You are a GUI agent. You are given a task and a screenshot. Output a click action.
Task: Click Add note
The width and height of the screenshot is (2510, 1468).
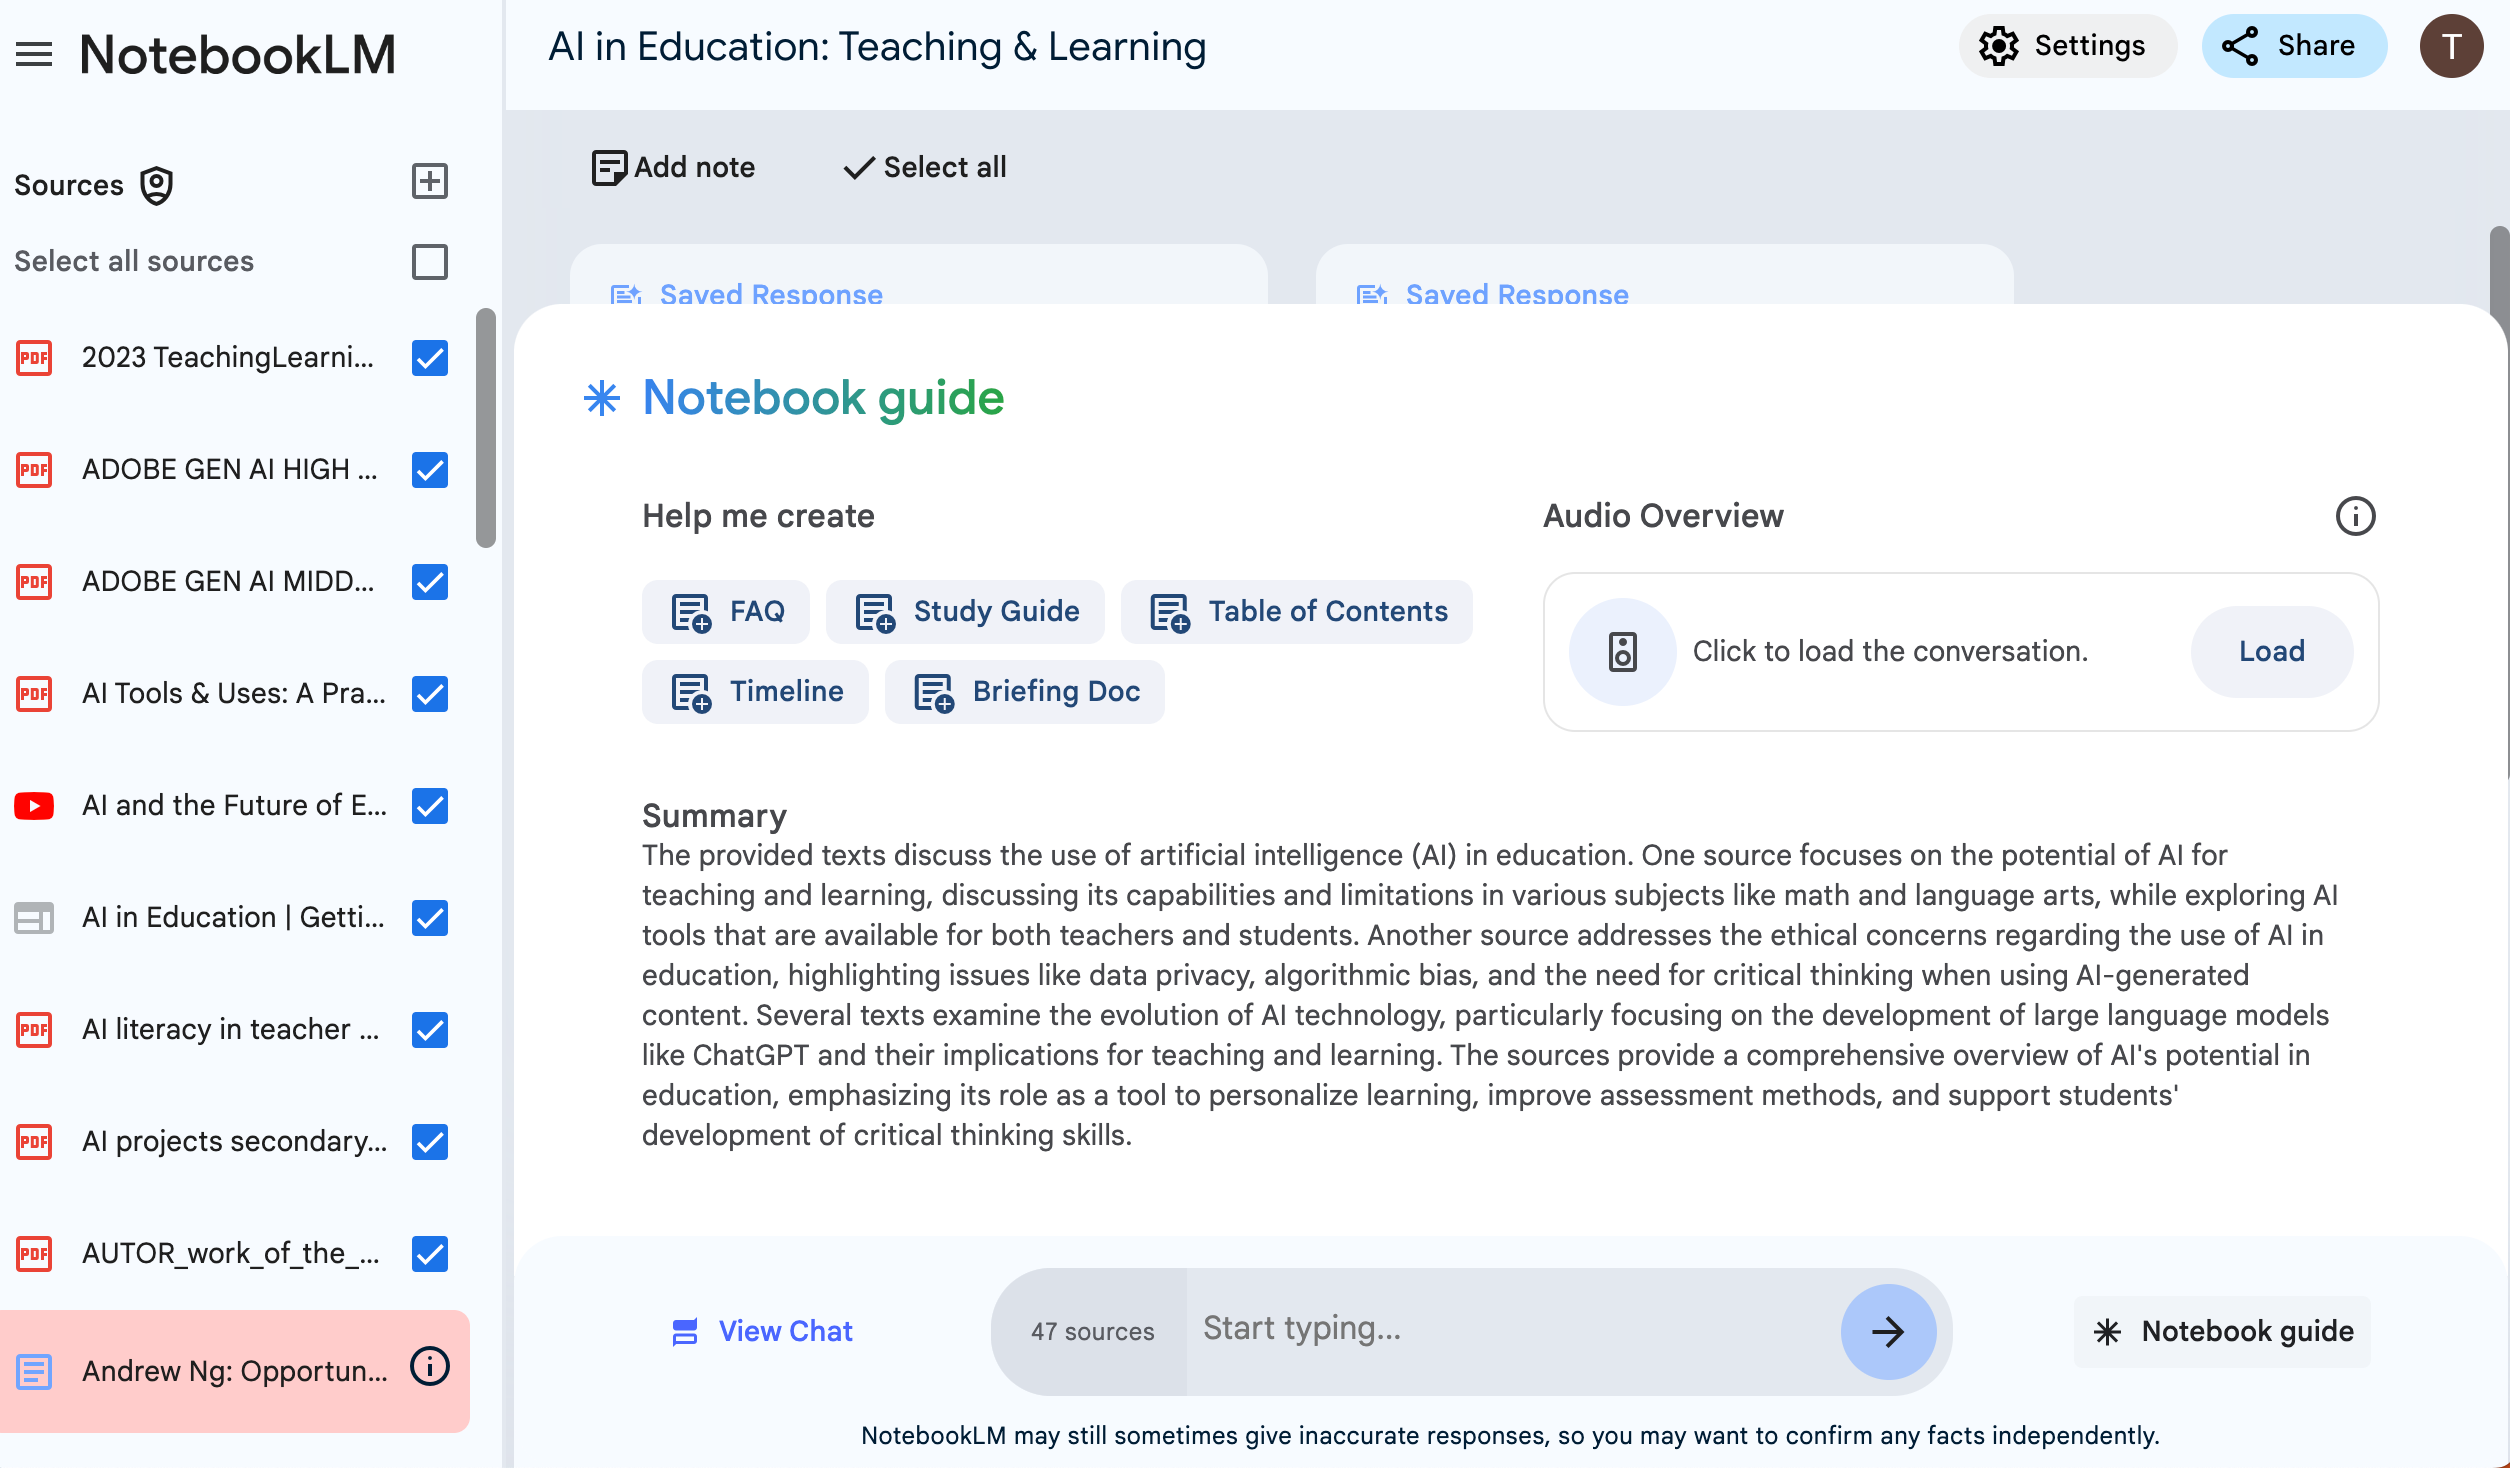[673, 167]
